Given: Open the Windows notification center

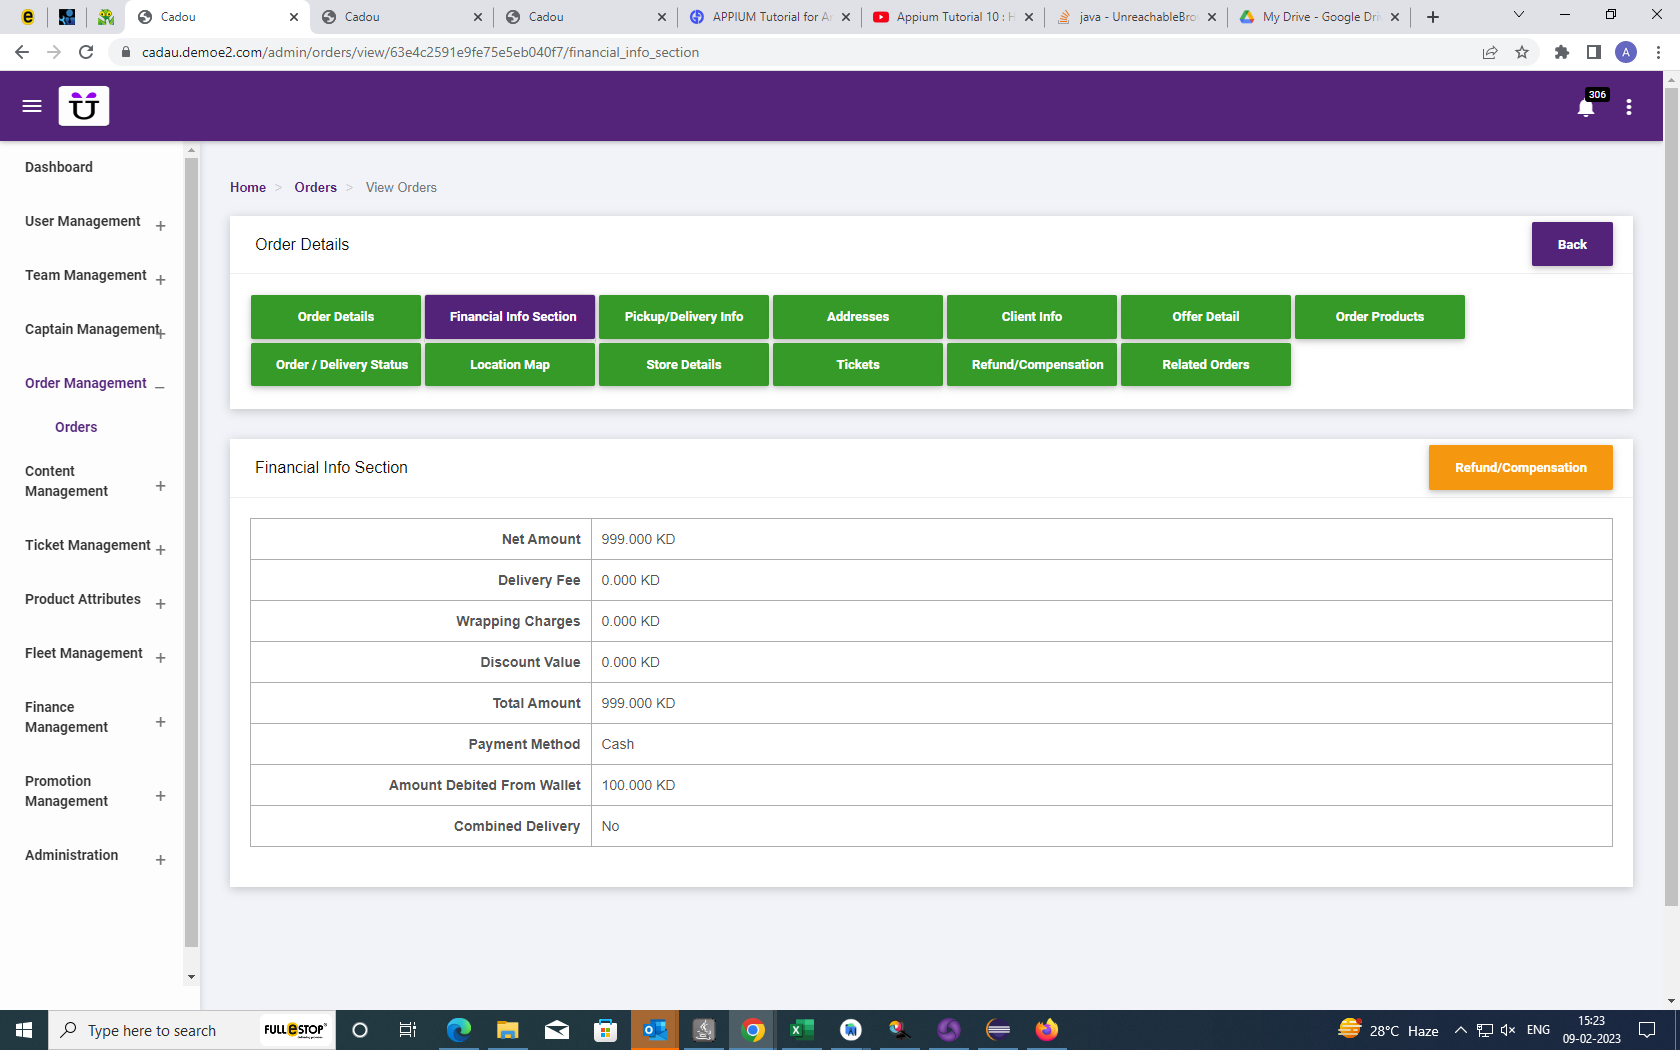Looking at the screenshot, I should [1647, 1030].
